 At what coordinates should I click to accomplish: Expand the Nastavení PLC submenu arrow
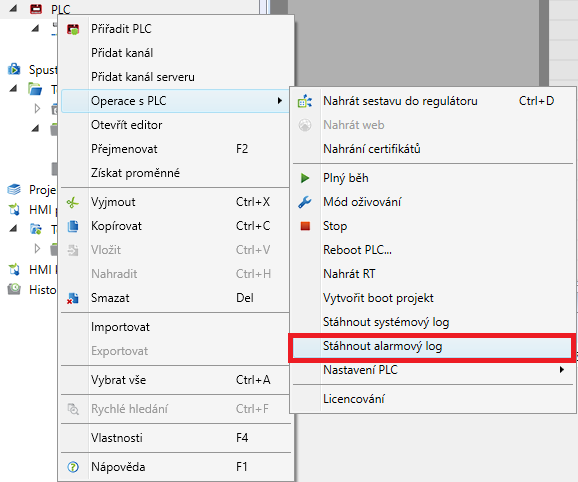(x=561, y=370)
